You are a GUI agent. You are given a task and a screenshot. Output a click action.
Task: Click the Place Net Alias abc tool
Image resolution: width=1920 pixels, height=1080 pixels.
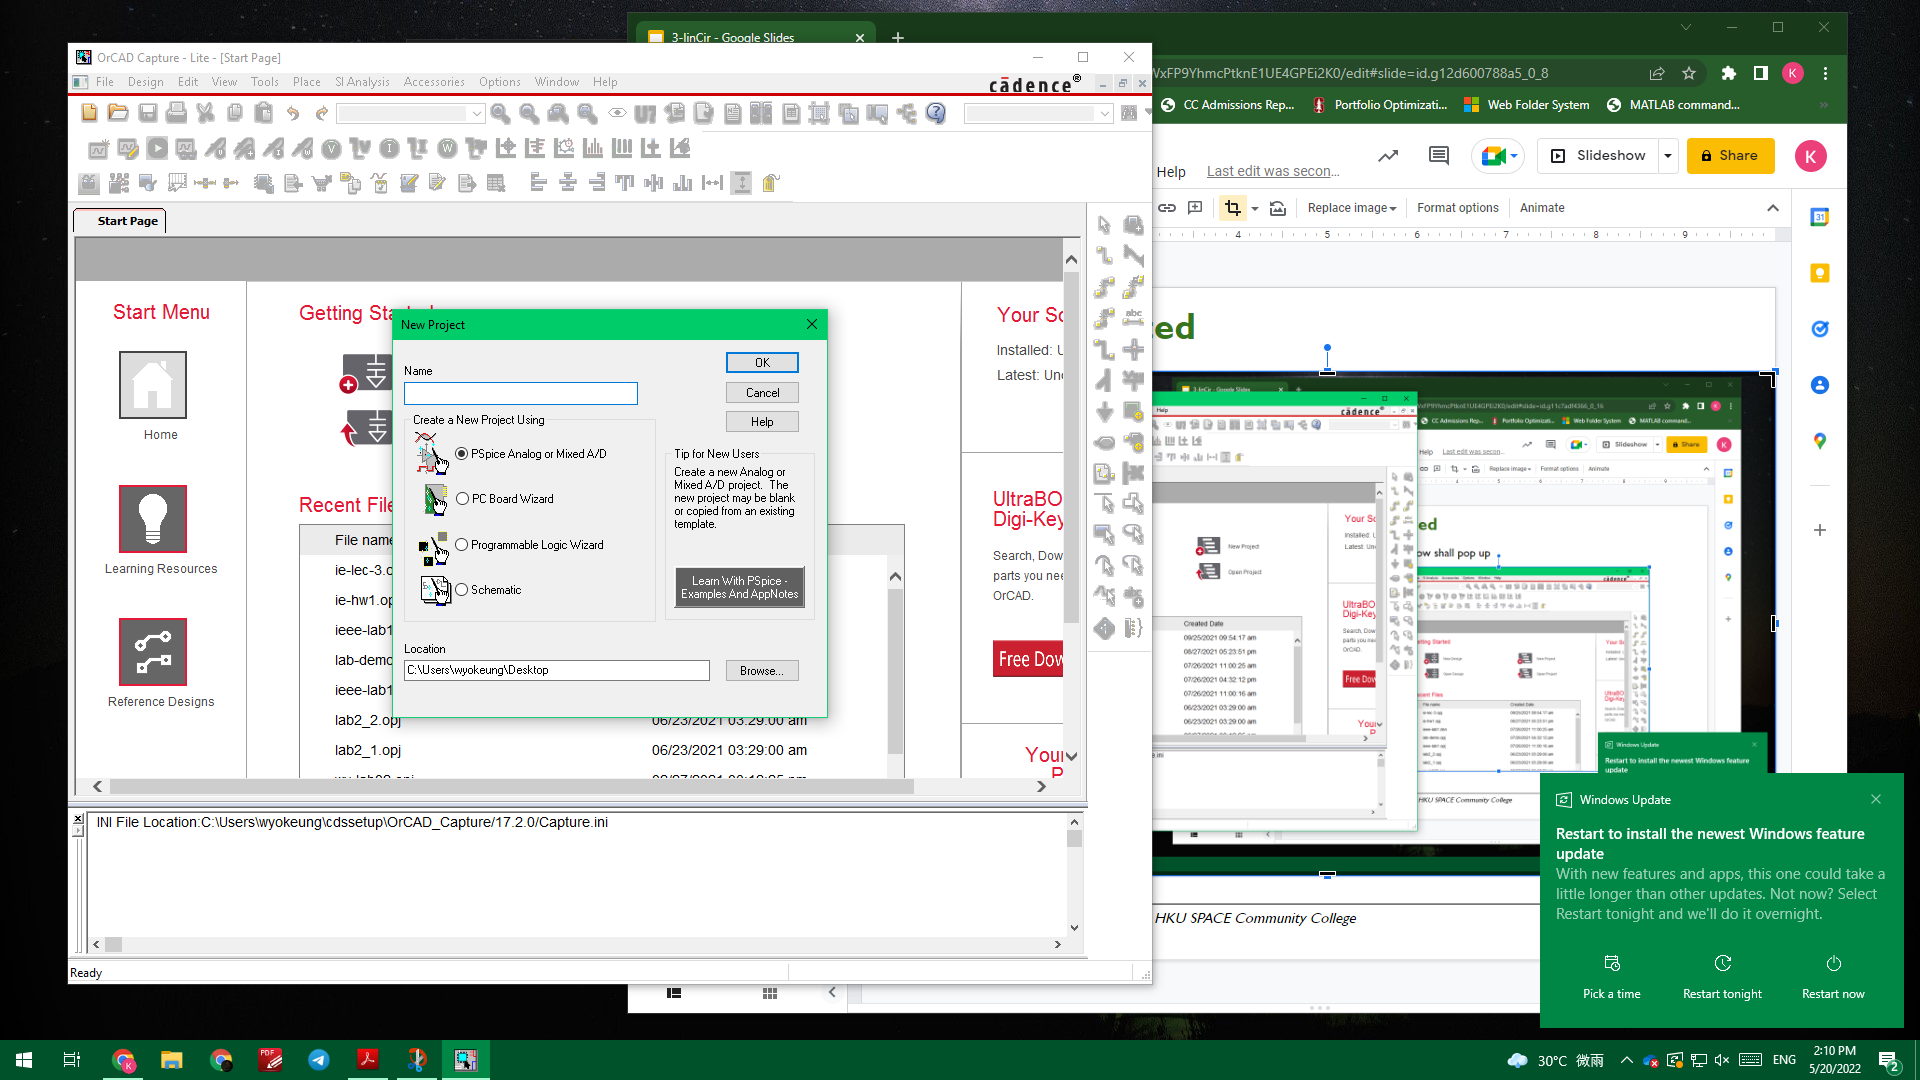1133,318
